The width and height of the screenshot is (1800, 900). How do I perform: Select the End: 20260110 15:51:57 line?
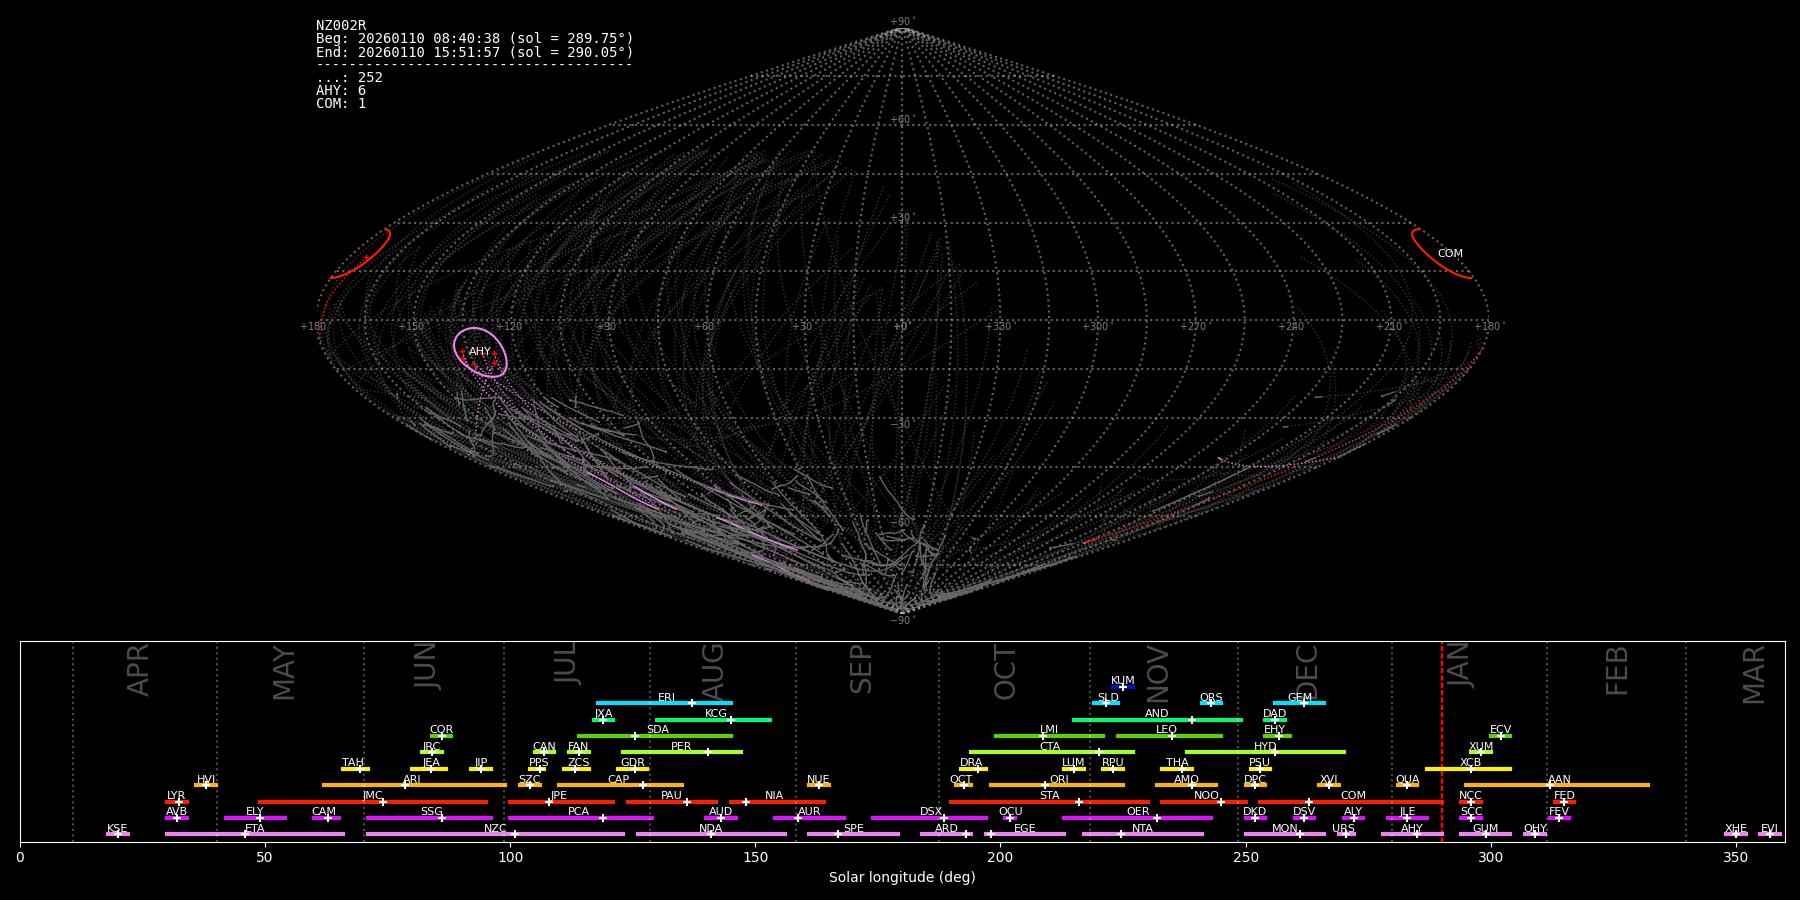click(x=475, y=52)
